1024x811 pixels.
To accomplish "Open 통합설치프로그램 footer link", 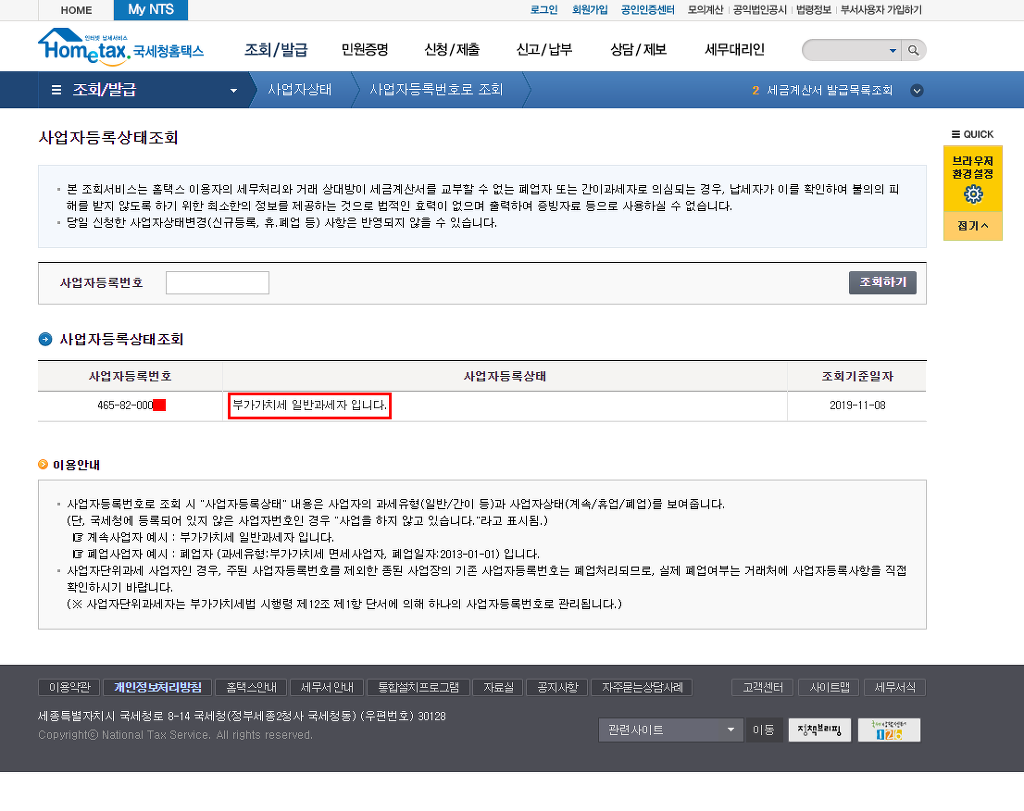I will [x=419, y=688].
